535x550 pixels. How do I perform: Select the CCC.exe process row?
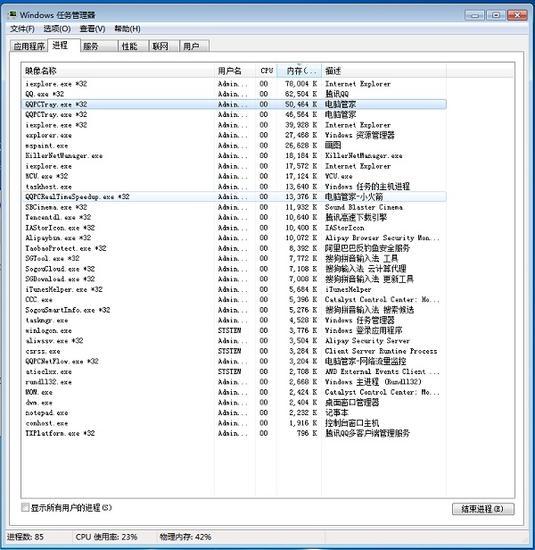click(234, 300)
